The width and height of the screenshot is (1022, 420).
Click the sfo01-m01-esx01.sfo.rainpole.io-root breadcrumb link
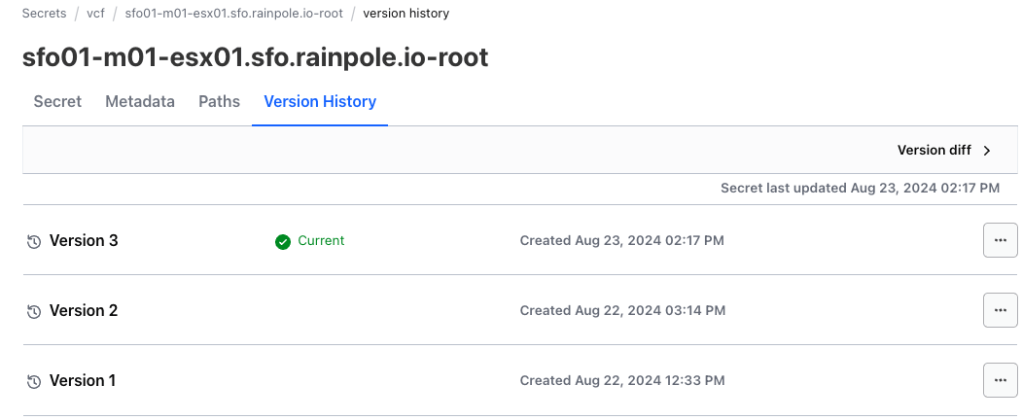234,13
